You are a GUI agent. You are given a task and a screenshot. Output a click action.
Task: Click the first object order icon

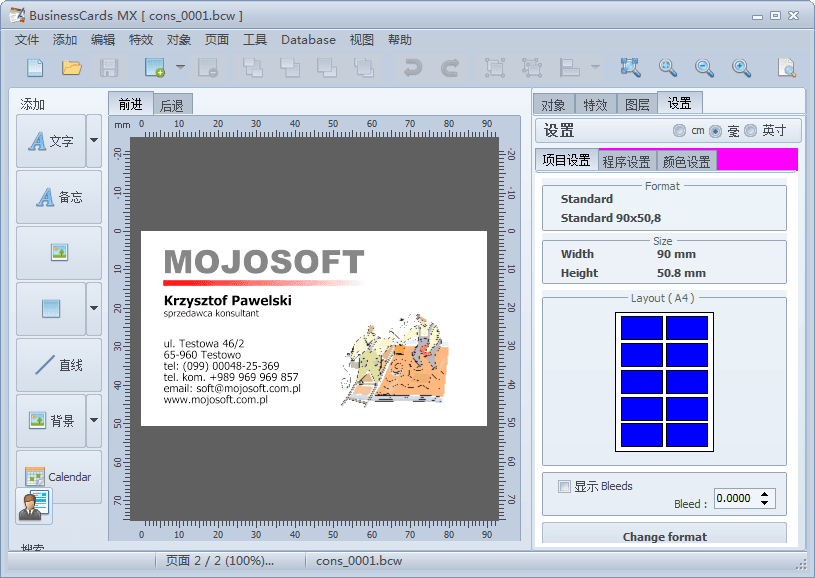click(253, 68)
